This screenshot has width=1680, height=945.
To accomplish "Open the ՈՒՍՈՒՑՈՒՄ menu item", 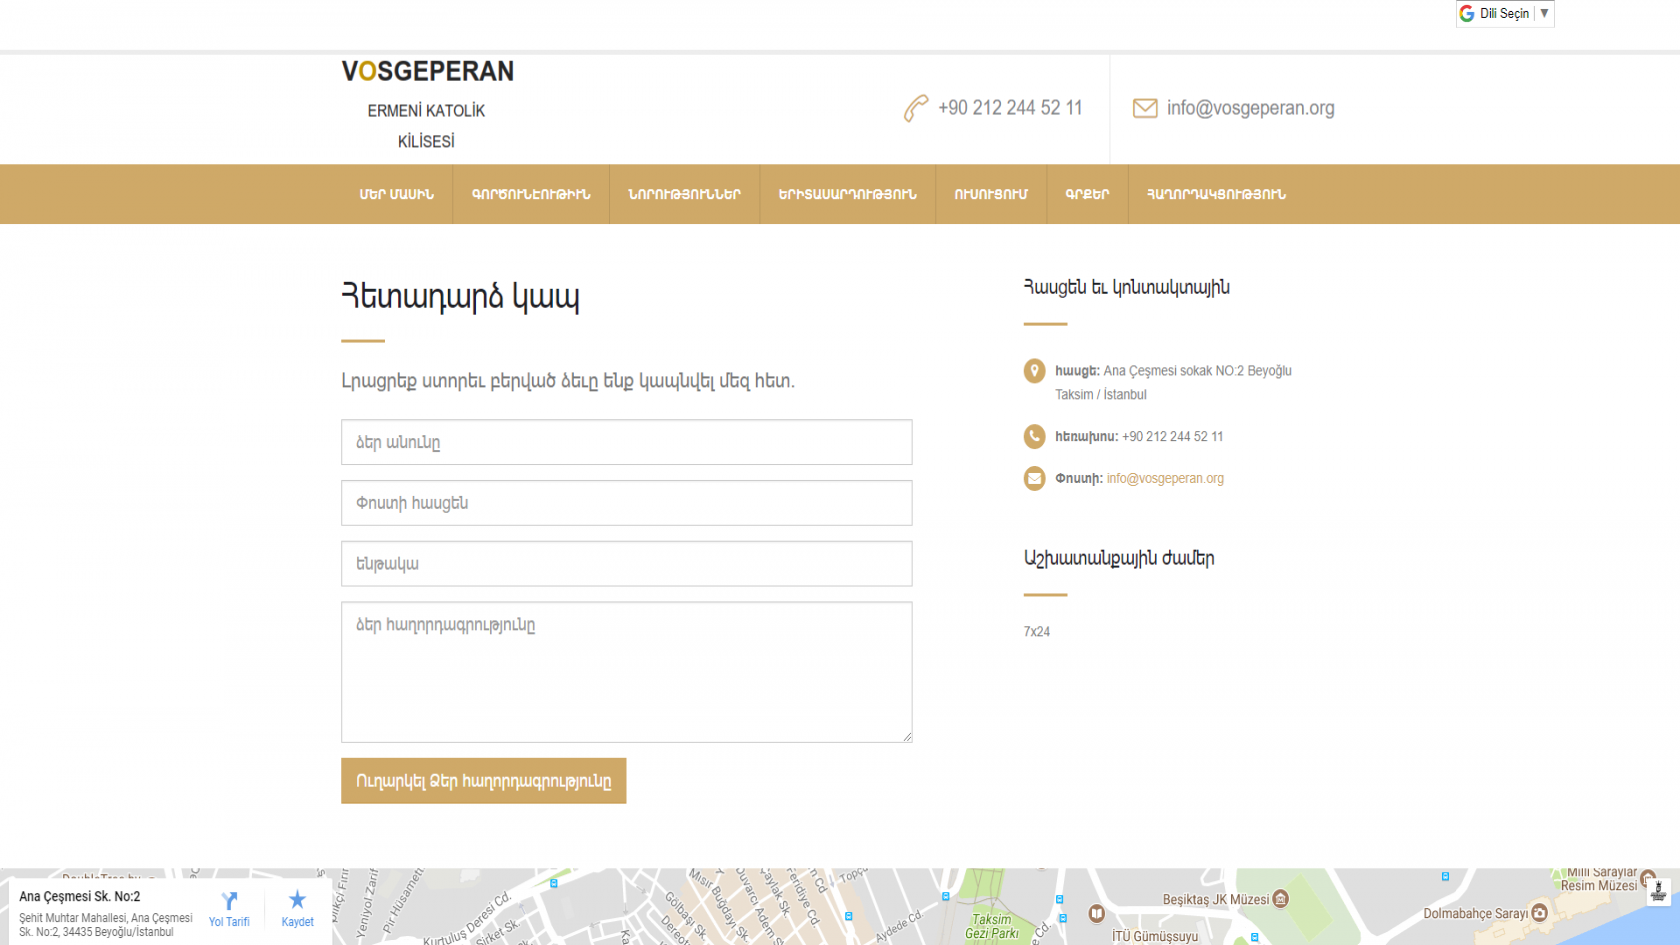I will pyautogui.click(x=991, y=194).
